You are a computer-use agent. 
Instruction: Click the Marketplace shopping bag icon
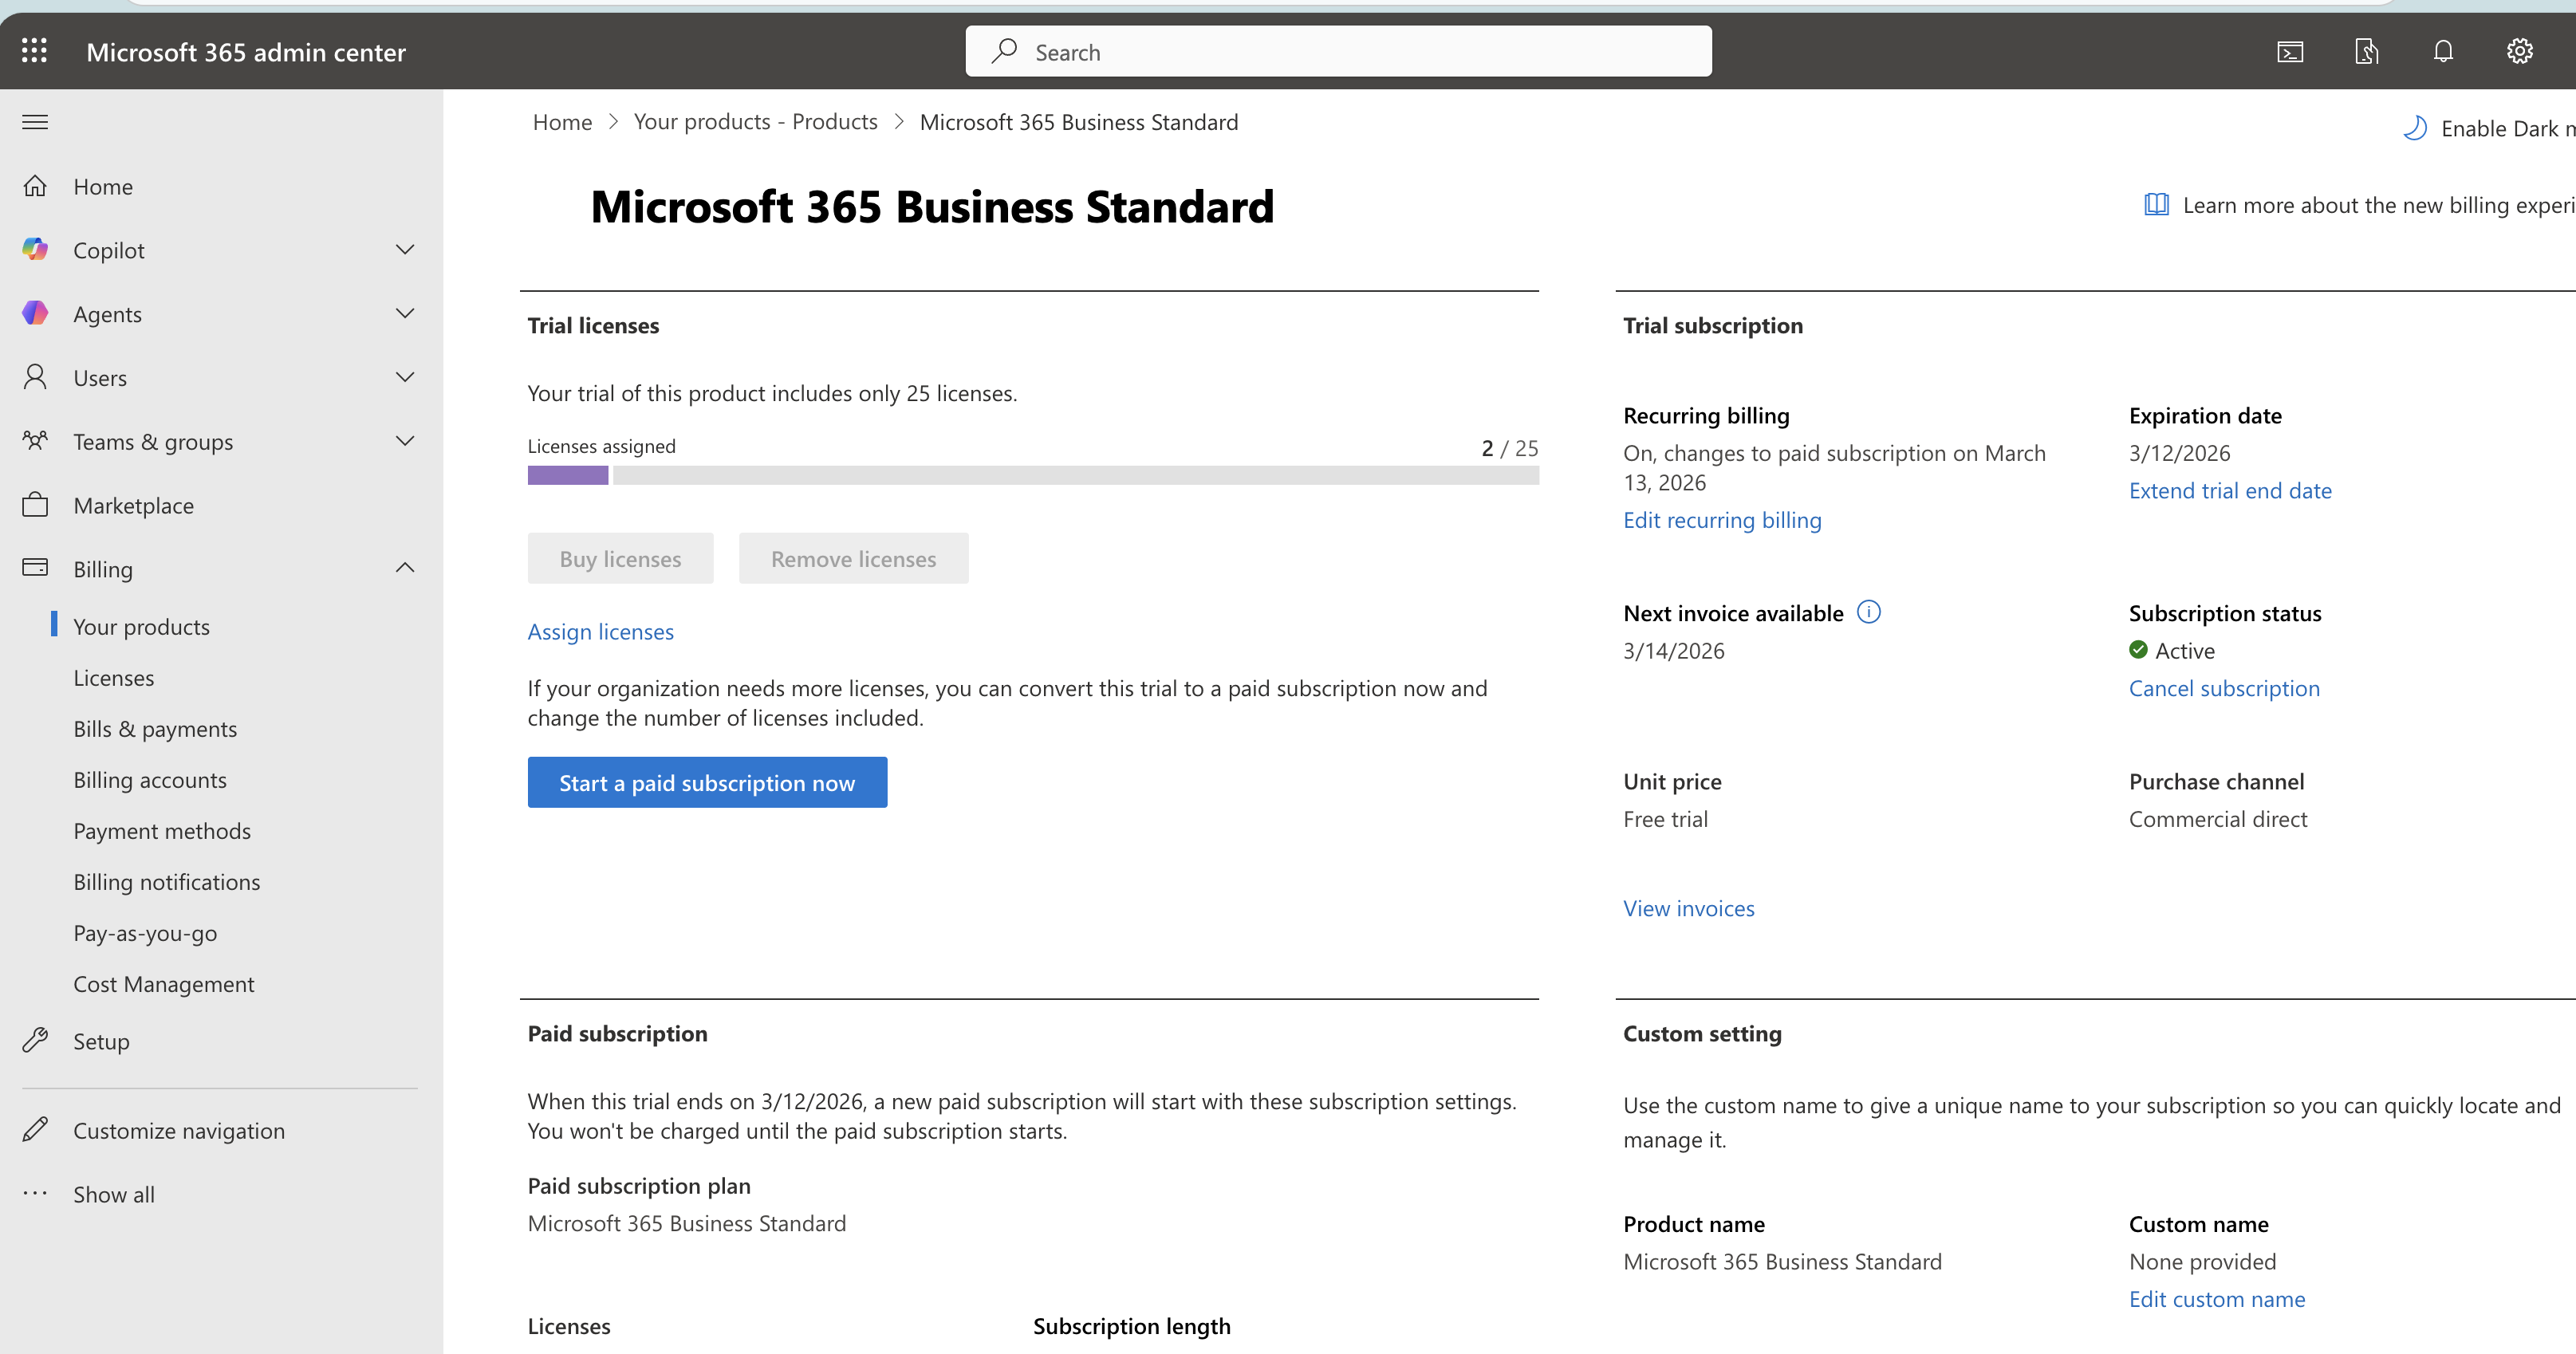35,505
